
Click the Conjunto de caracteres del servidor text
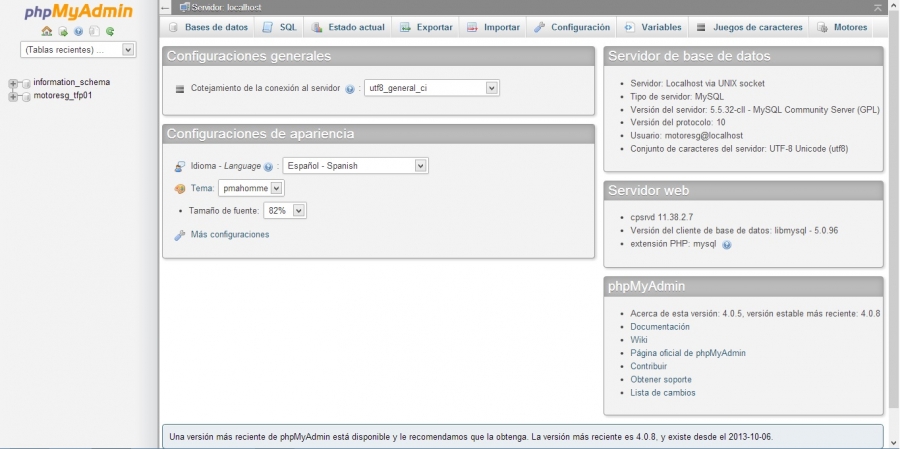click(739, 149)
